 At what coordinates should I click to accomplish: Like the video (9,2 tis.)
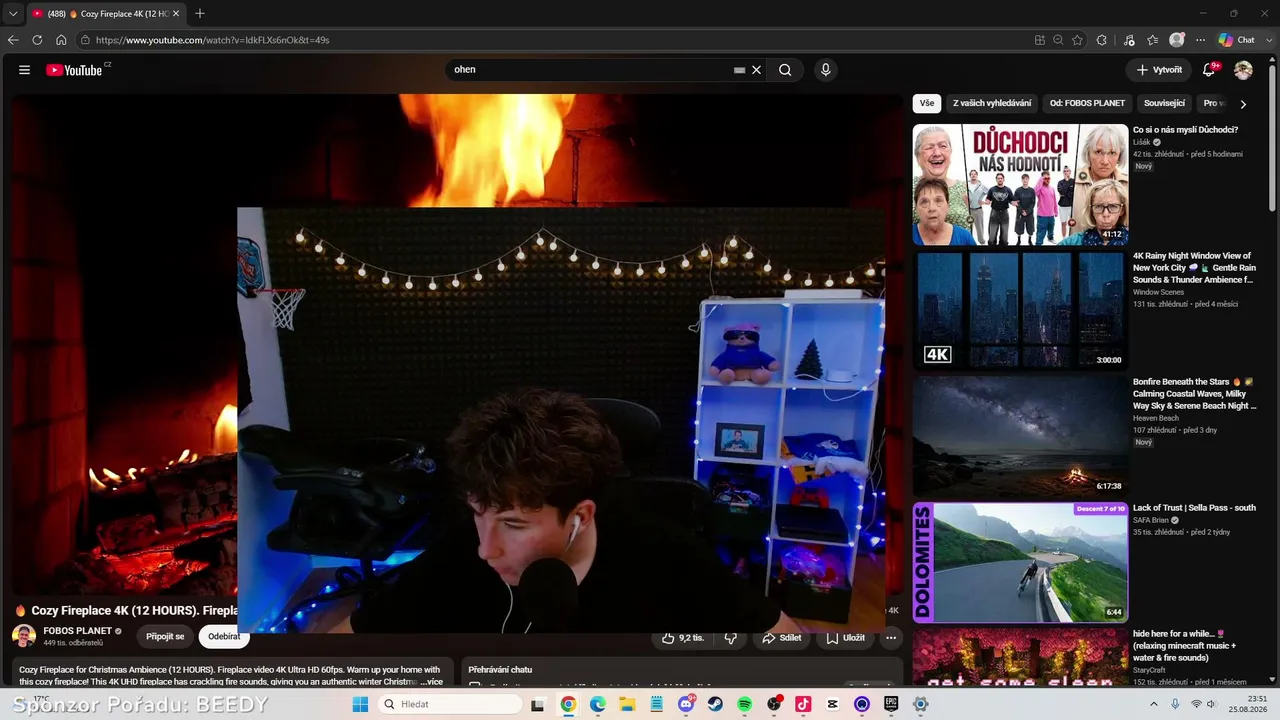point(683,638)
